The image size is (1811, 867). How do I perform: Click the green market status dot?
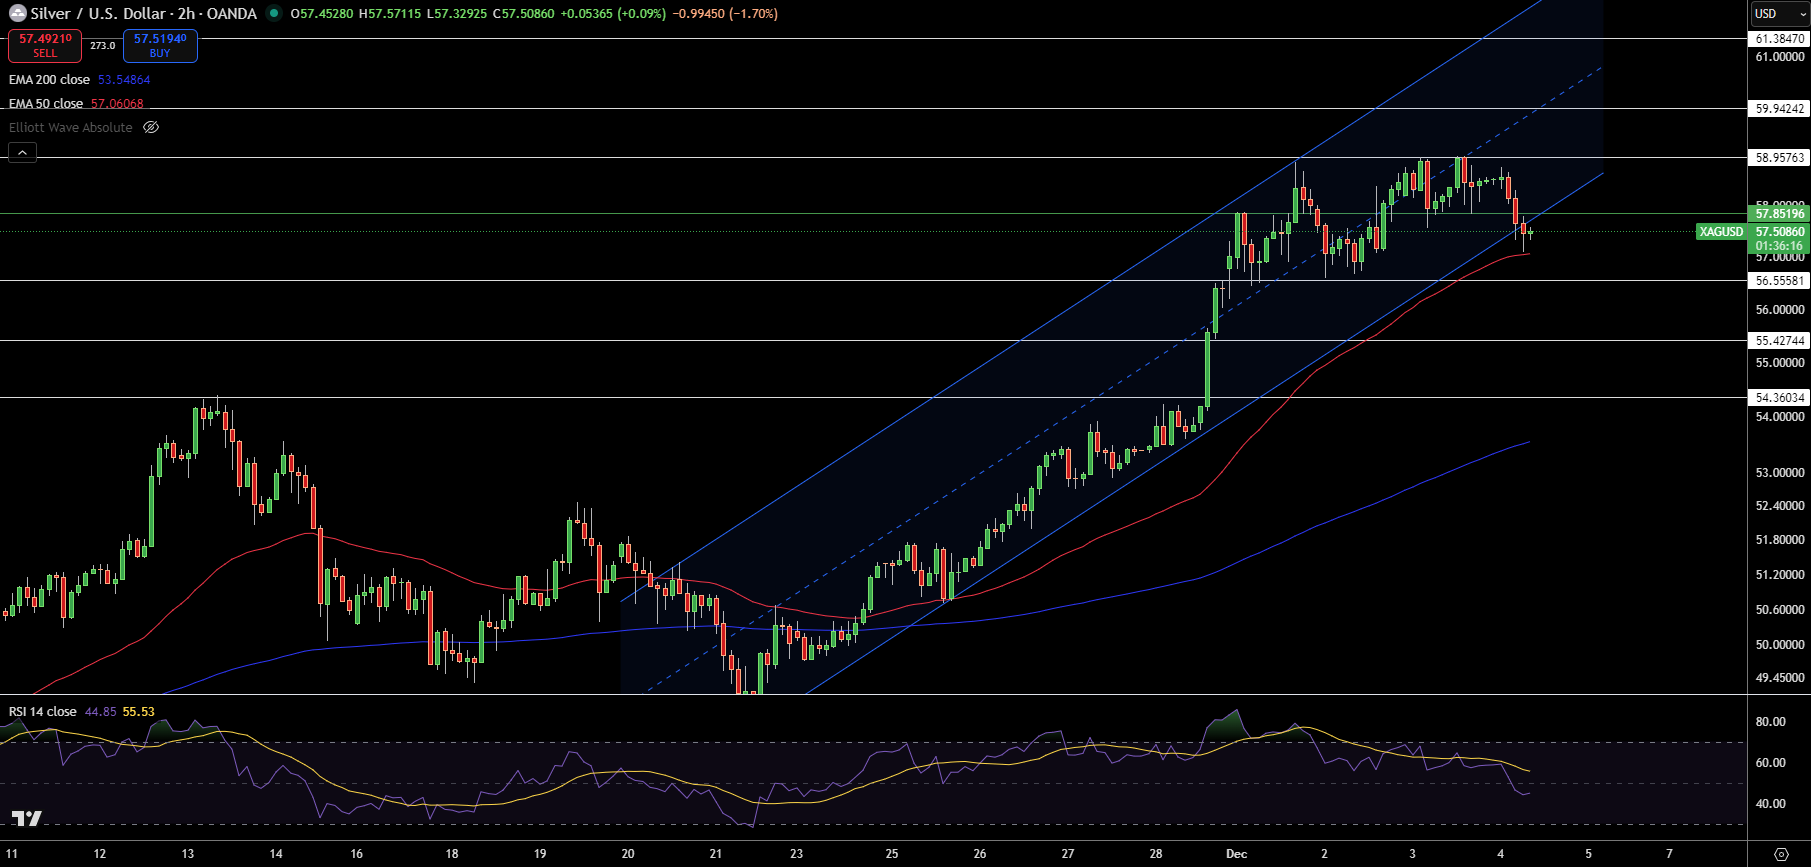coord(273,14)
